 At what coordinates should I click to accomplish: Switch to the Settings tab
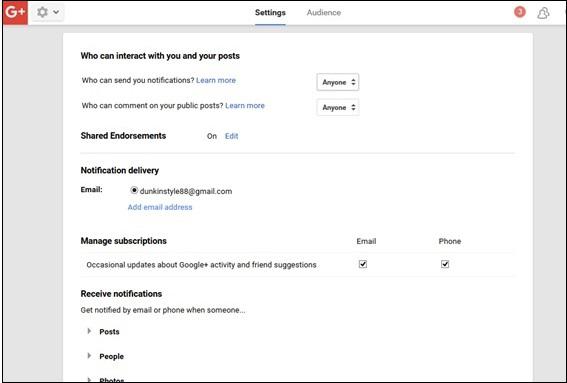coord(270,13)
